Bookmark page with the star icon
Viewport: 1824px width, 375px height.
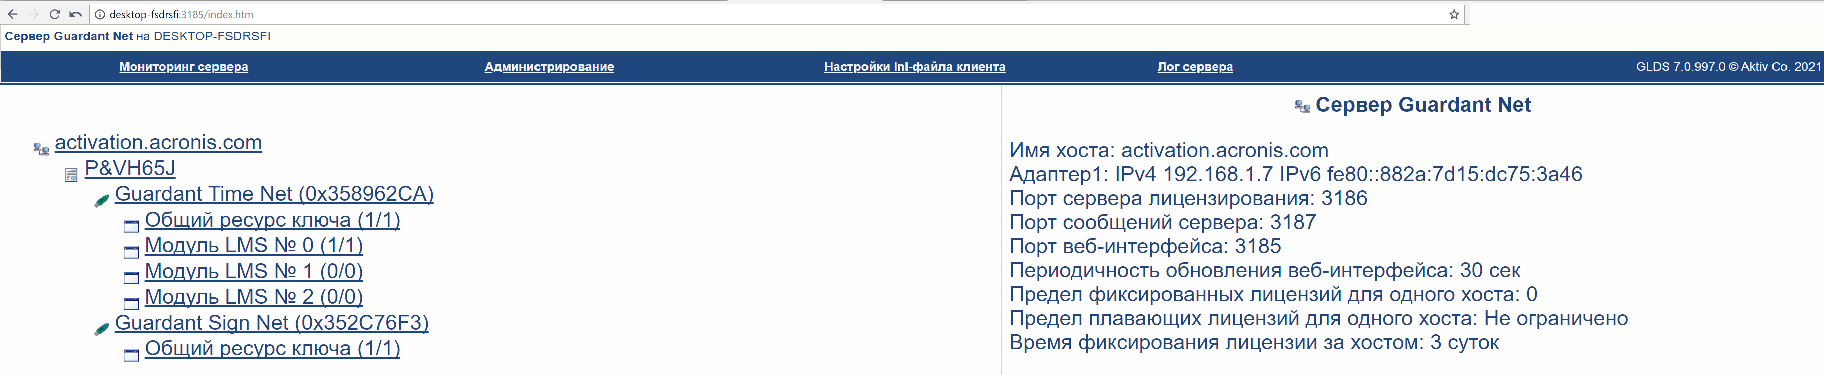tap(1454, 14)
